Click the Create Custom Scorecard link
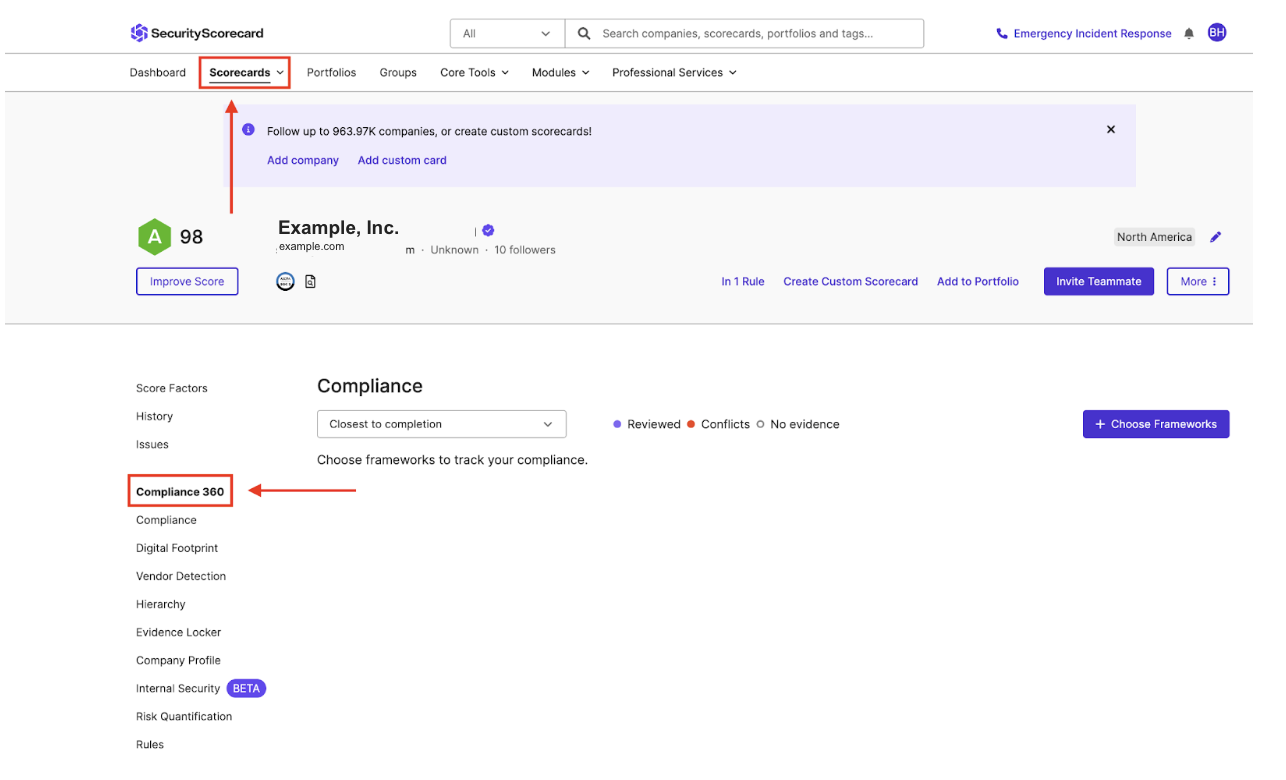The height and width of the screenshot is (780, 1286). pyautogui.click(x=851, y=282)
